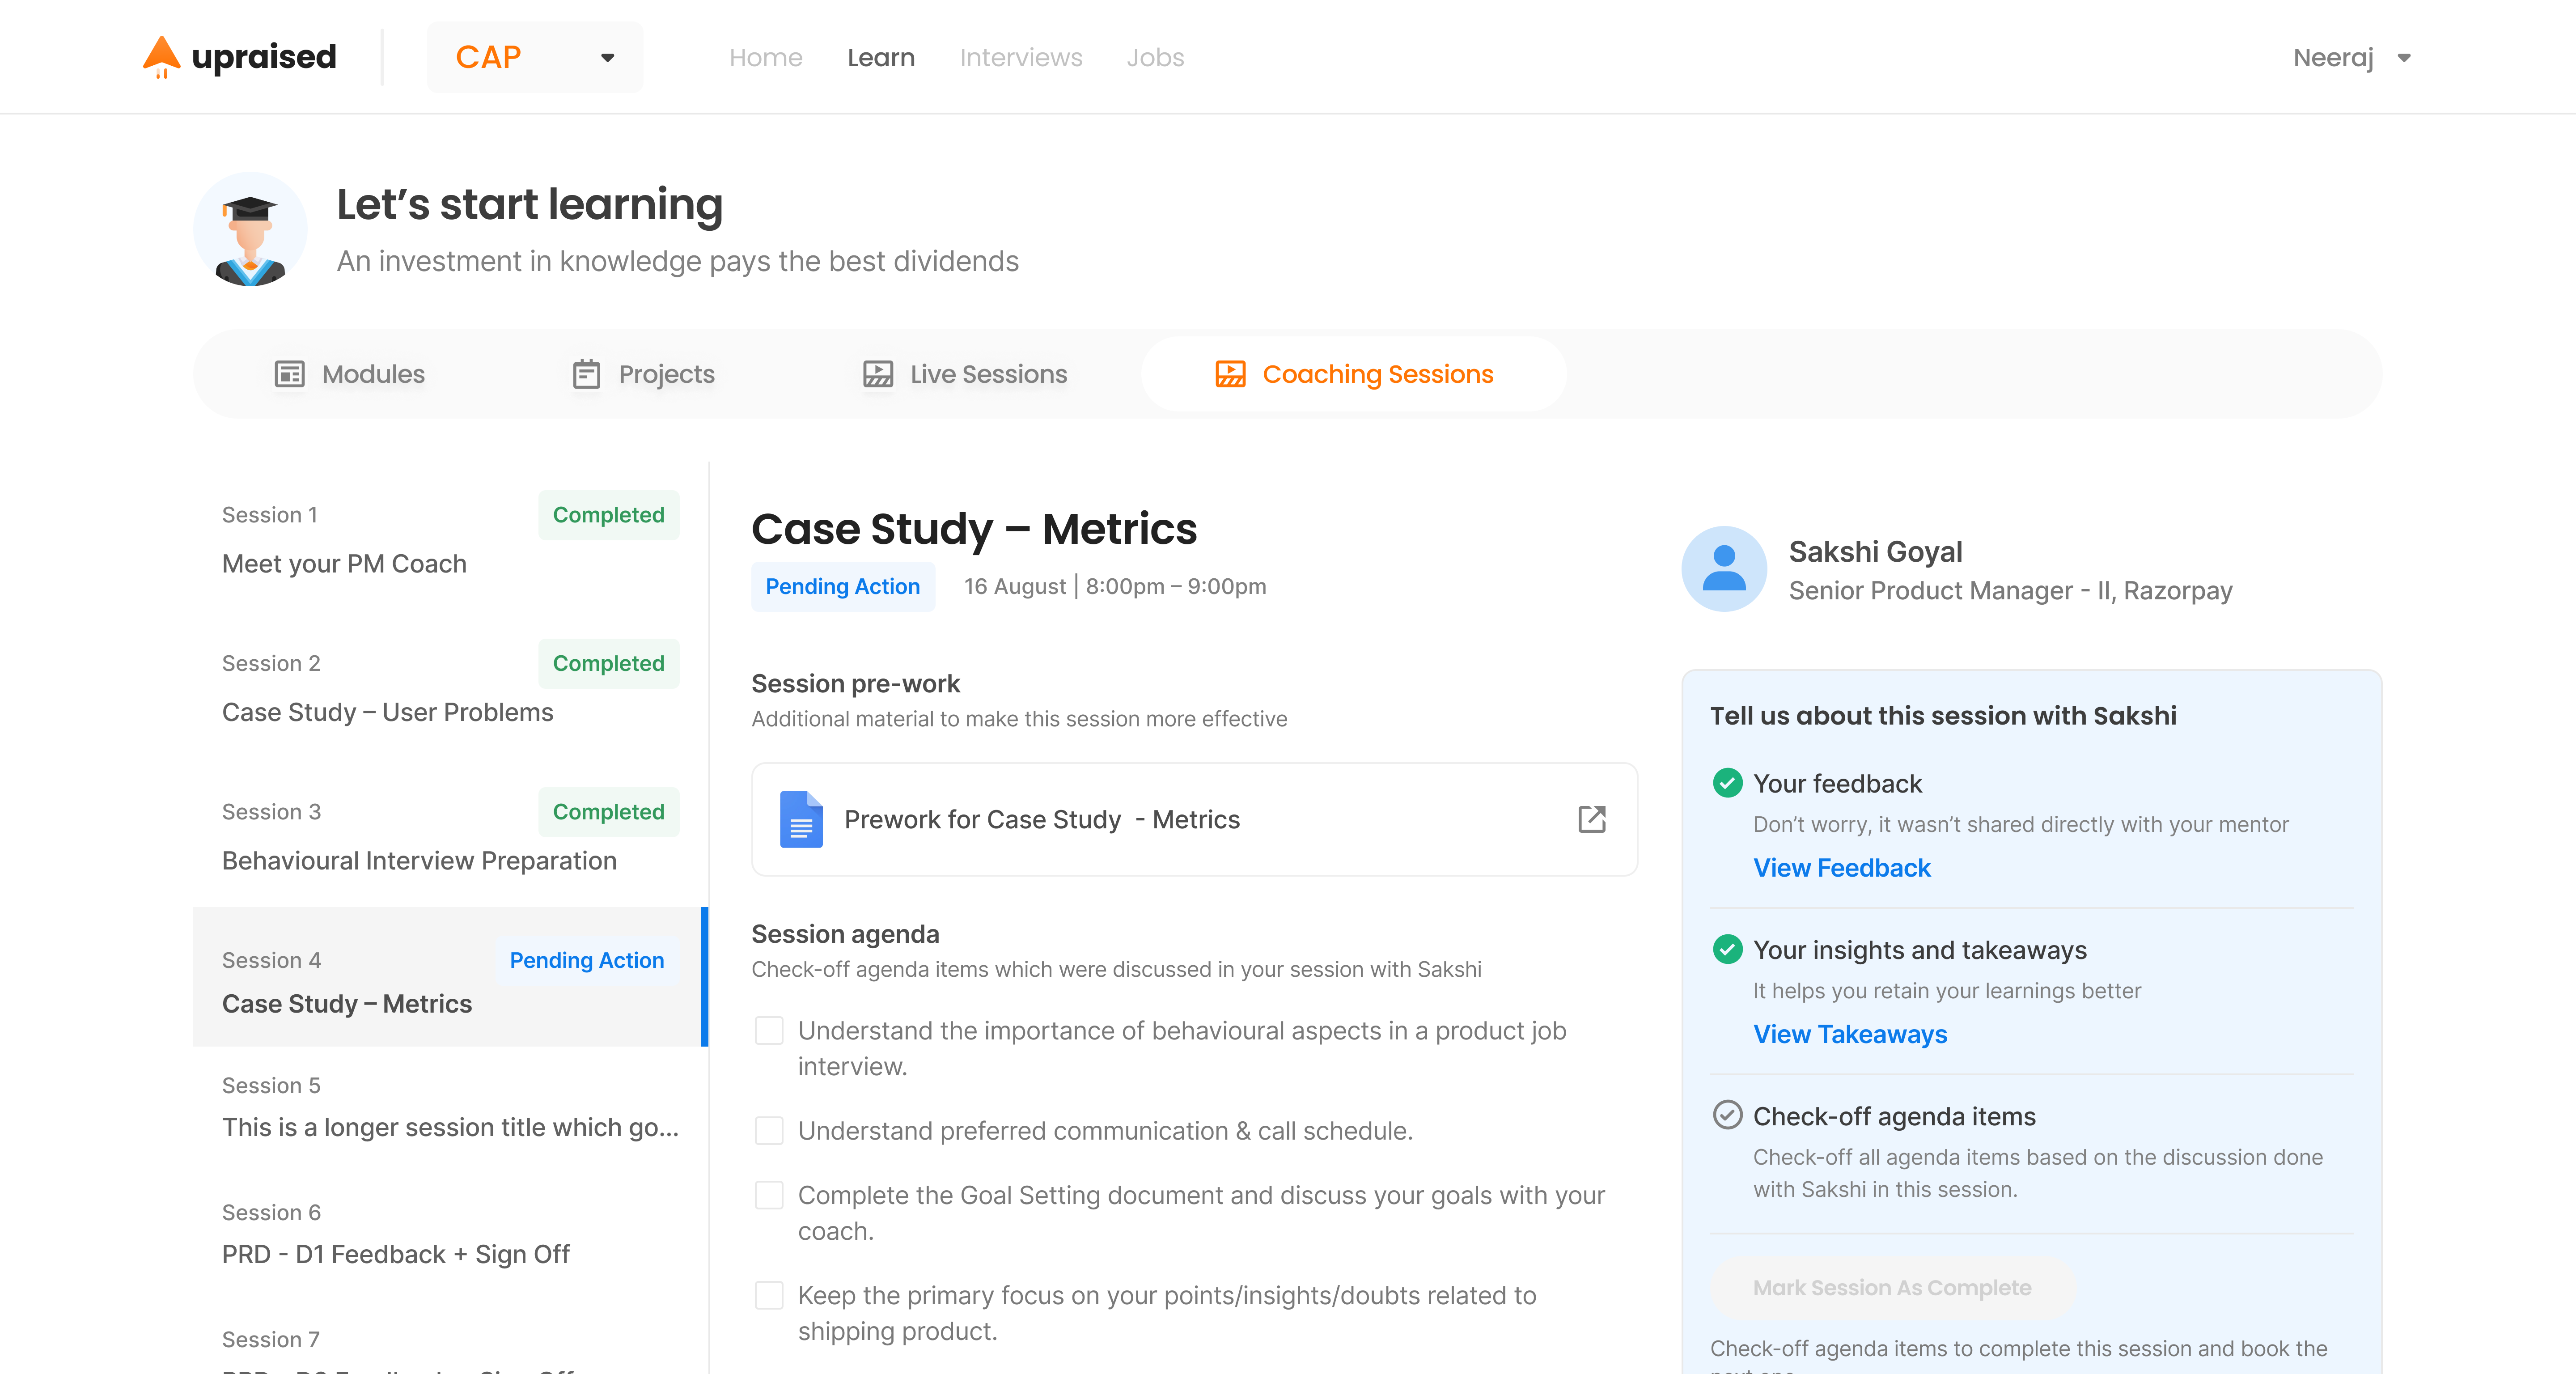Go to Home in top navigation
This screenshot has width=2576, height=1374.
[x=766, y=58]
